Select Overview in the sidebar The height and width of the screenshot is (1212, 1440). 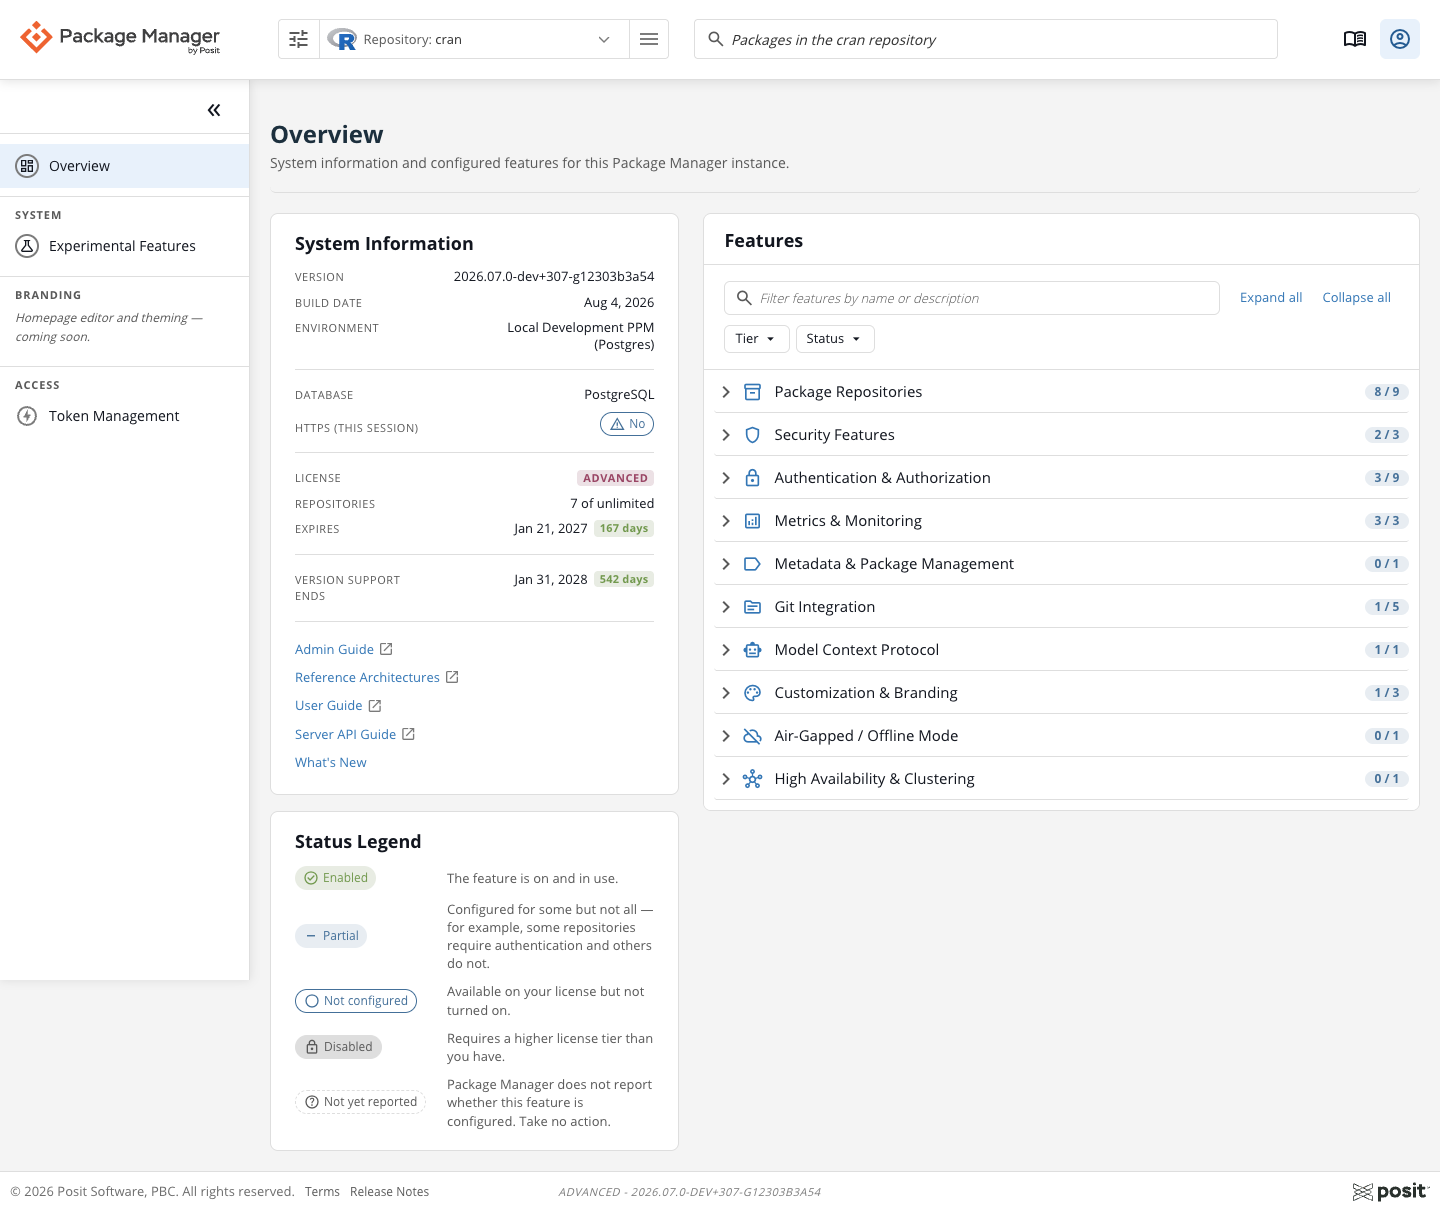point(124,166)
